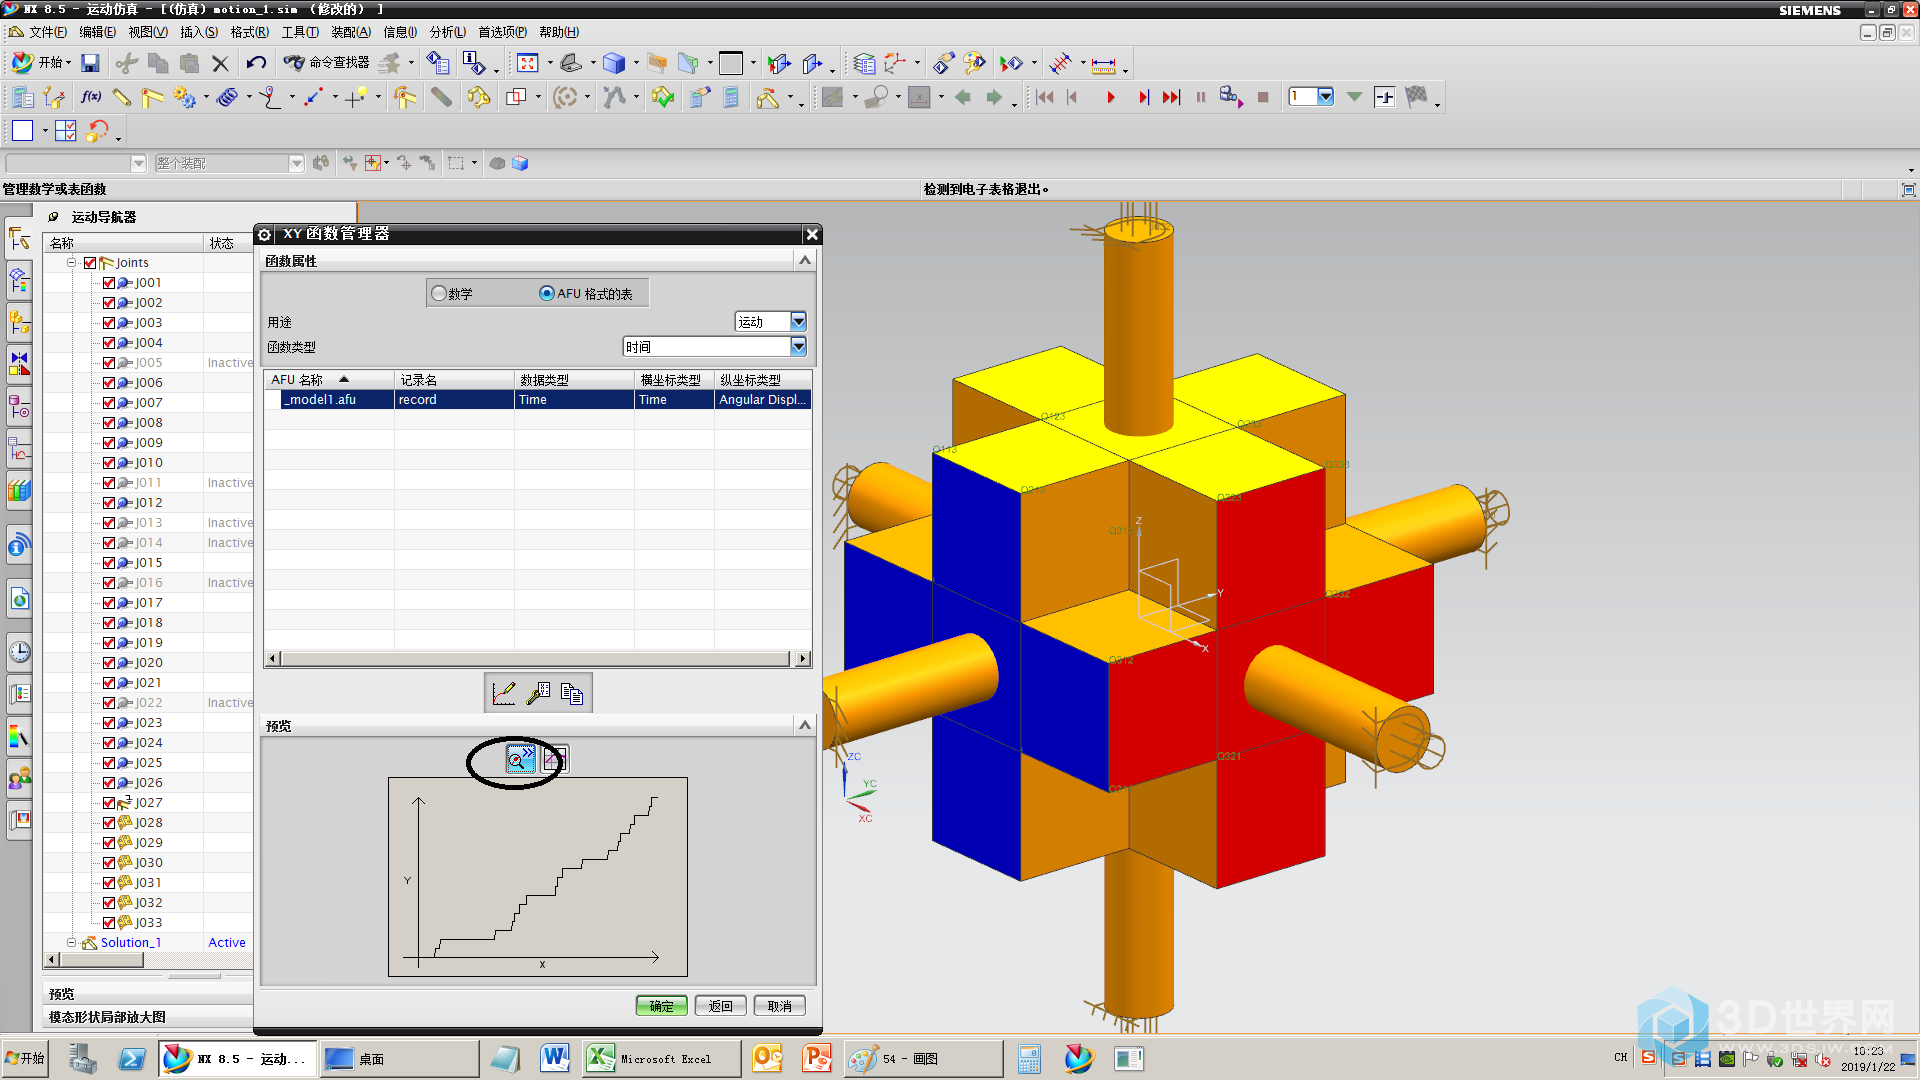
Task: Toggle the J027 joint checkbox
Action: [109, 803]
